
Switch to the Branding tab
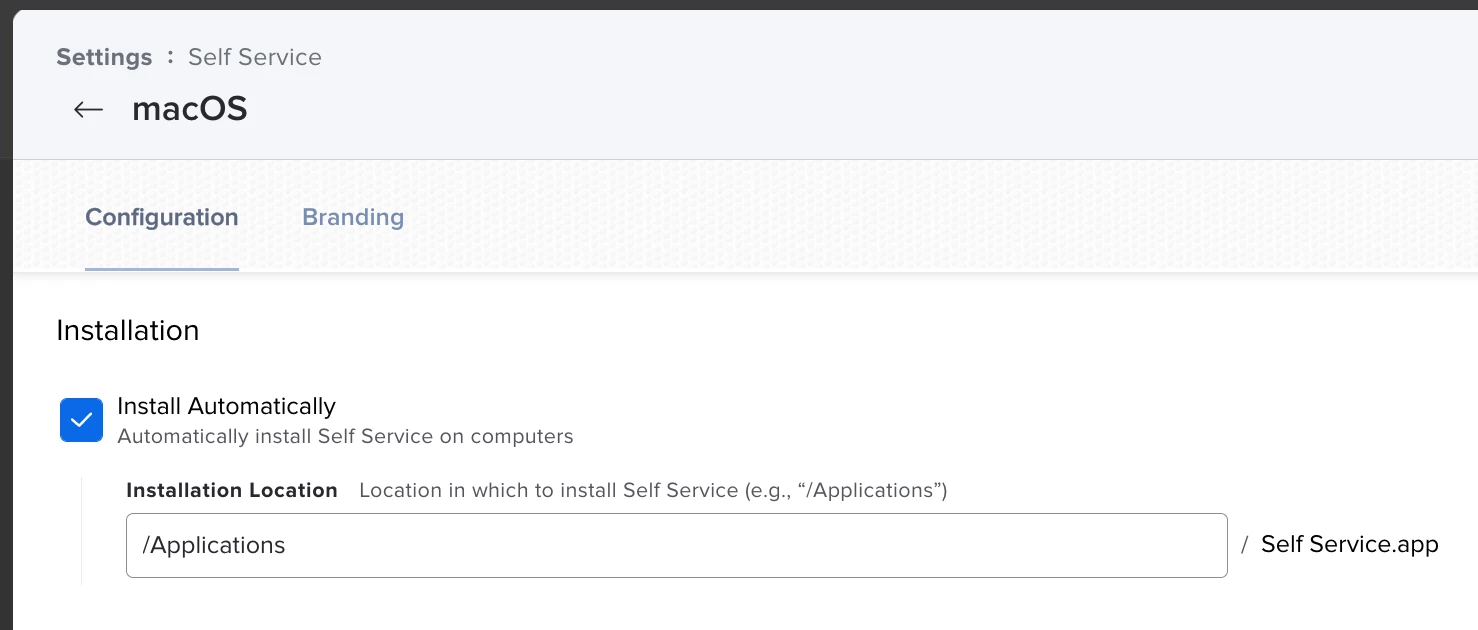click(353, 217)
